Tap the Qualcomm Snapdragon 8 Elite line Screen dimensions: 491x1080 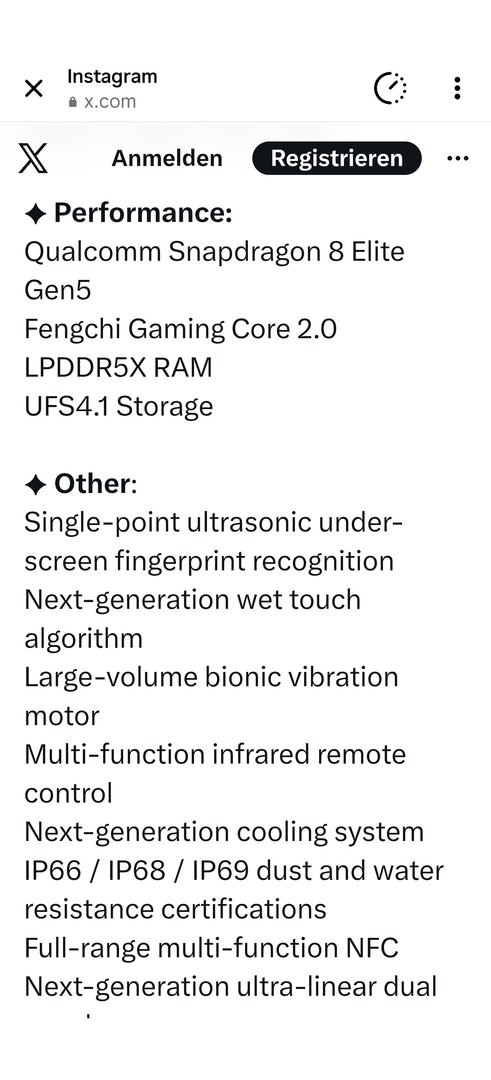point(214,253)
